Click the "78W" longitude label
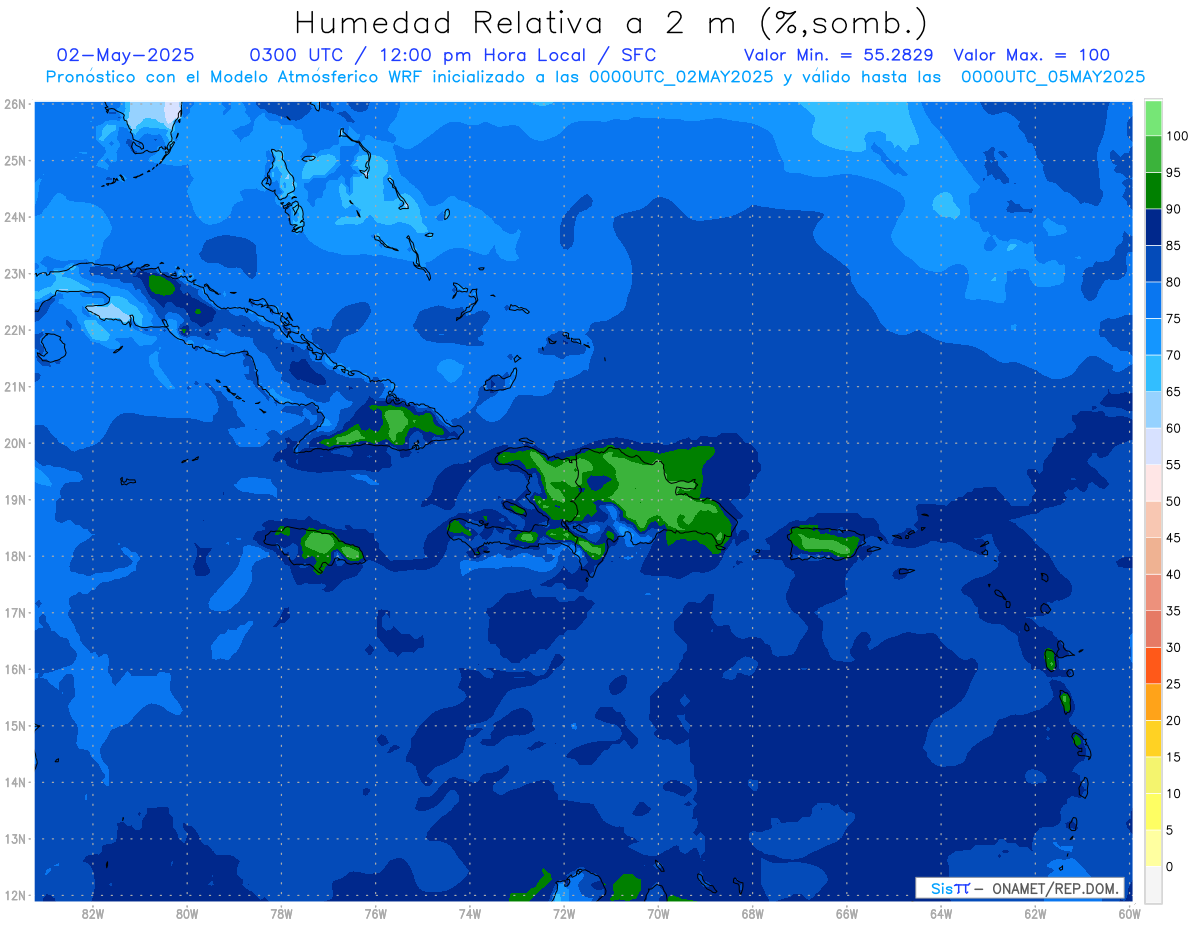 click(281, 914)
